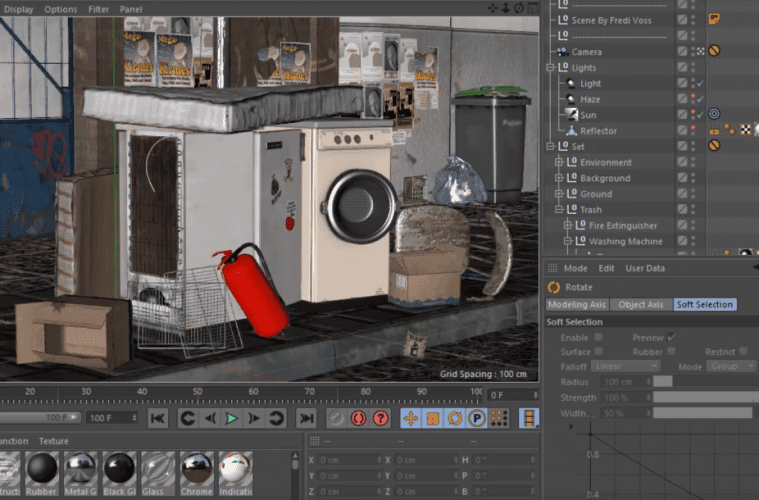Toggle the Preview checkbox
This screenshot has width=759, height=500.
(x=671, y=338)
